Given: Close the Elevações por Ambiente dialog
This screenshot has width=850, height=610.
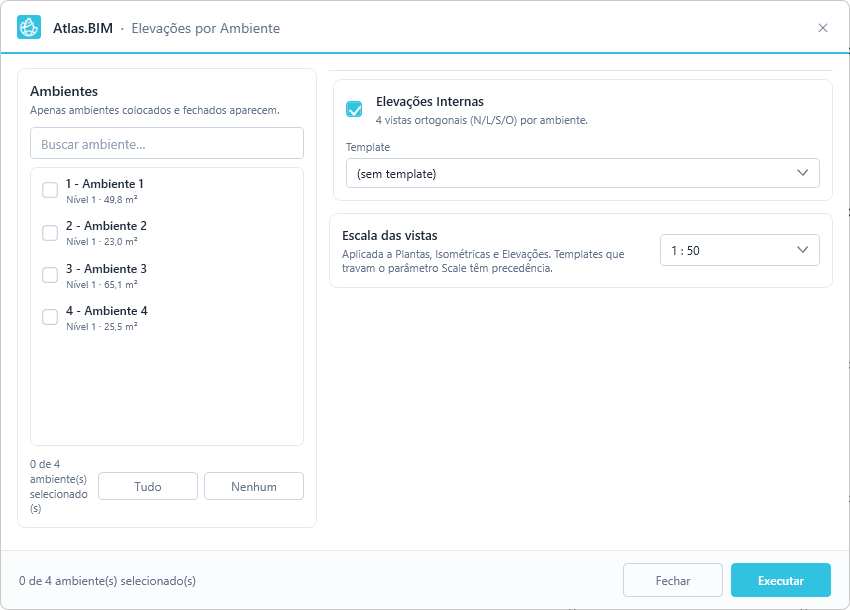Looking at the screenshot, I should (822, 28).
